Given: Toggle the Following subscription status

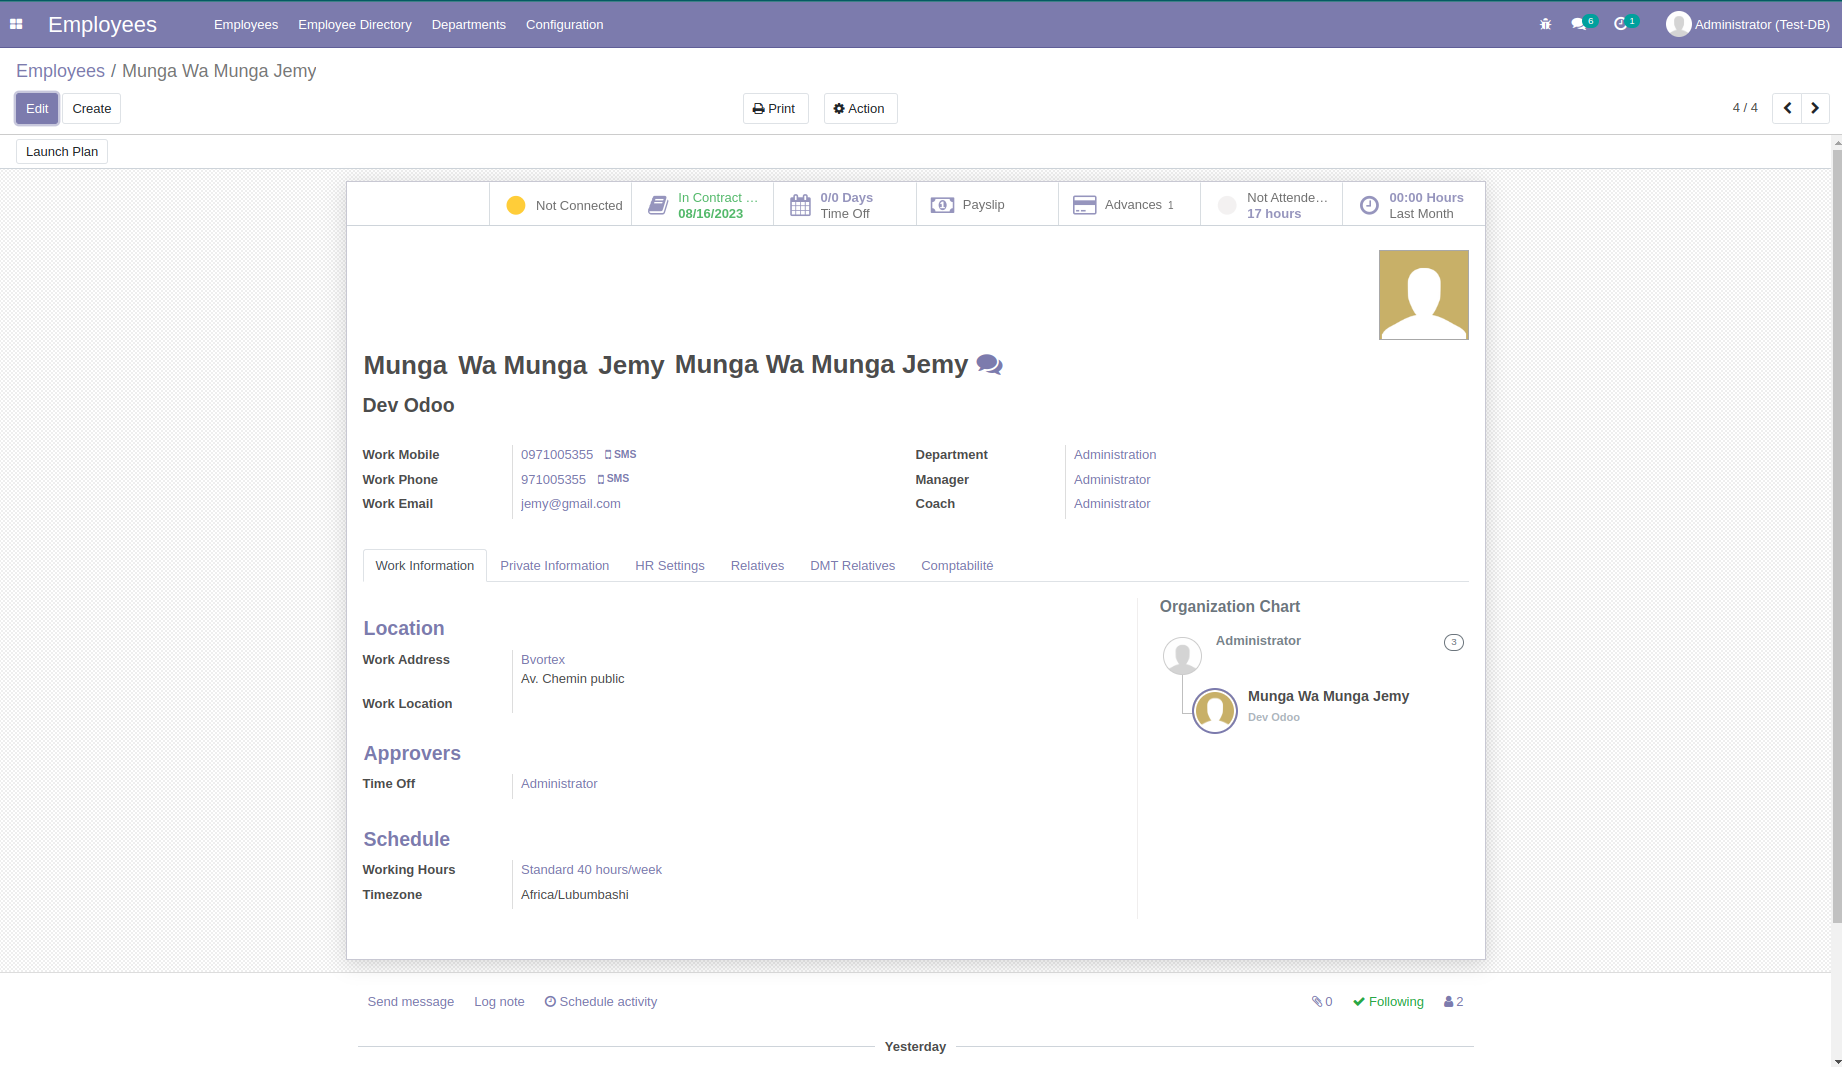Looking at the screenshot, I should click(x=1388, y=1002).
